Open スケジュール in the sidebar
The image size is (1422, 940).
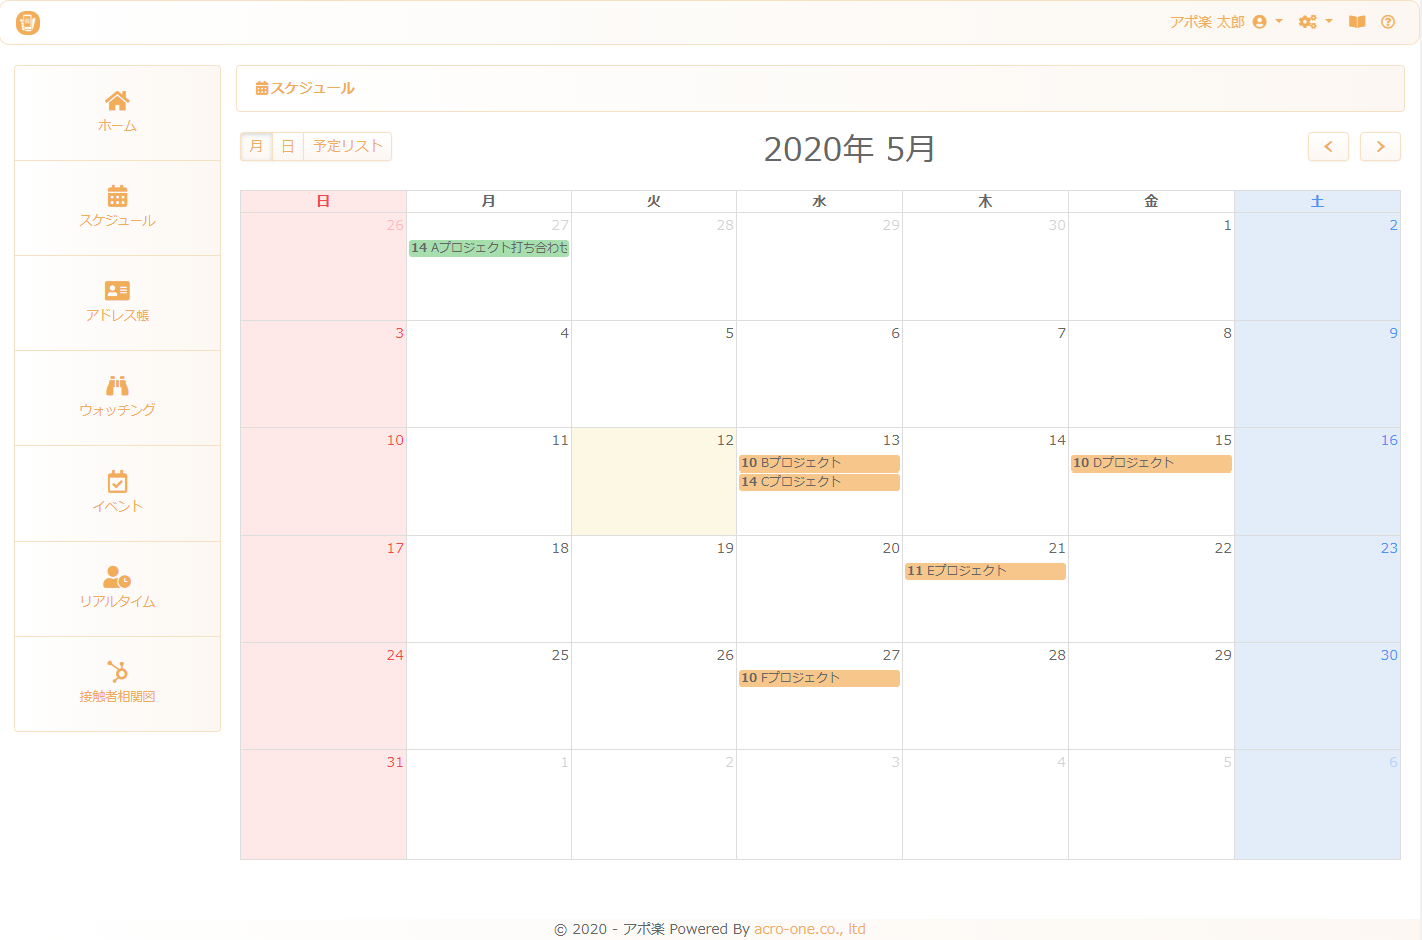[117, 208]
